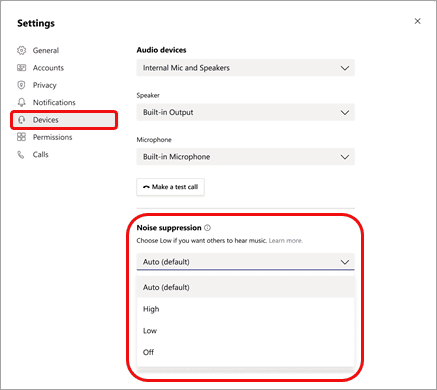The image size is (437, 390).
Task: Click the Devices headset icon
Action: 21,120
